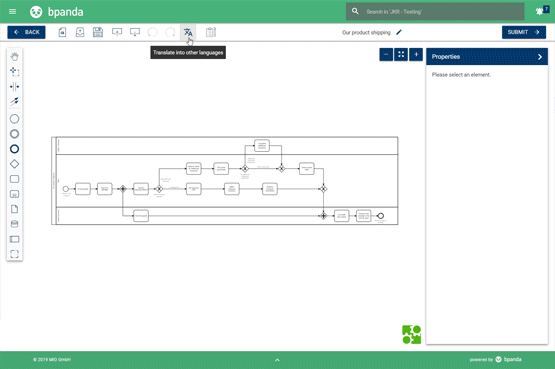This screenshot has height=369, width=555.
Task: Activate the lasso selection tool
Action: 14,71
